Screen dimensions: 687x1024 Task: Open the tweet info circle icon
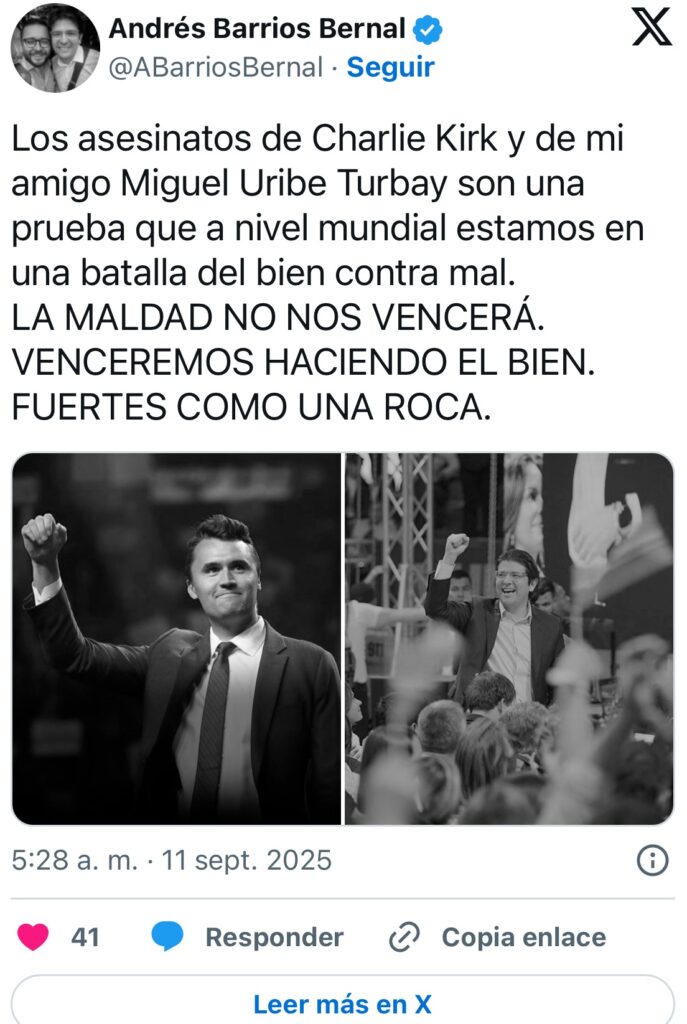pos(652,860)
